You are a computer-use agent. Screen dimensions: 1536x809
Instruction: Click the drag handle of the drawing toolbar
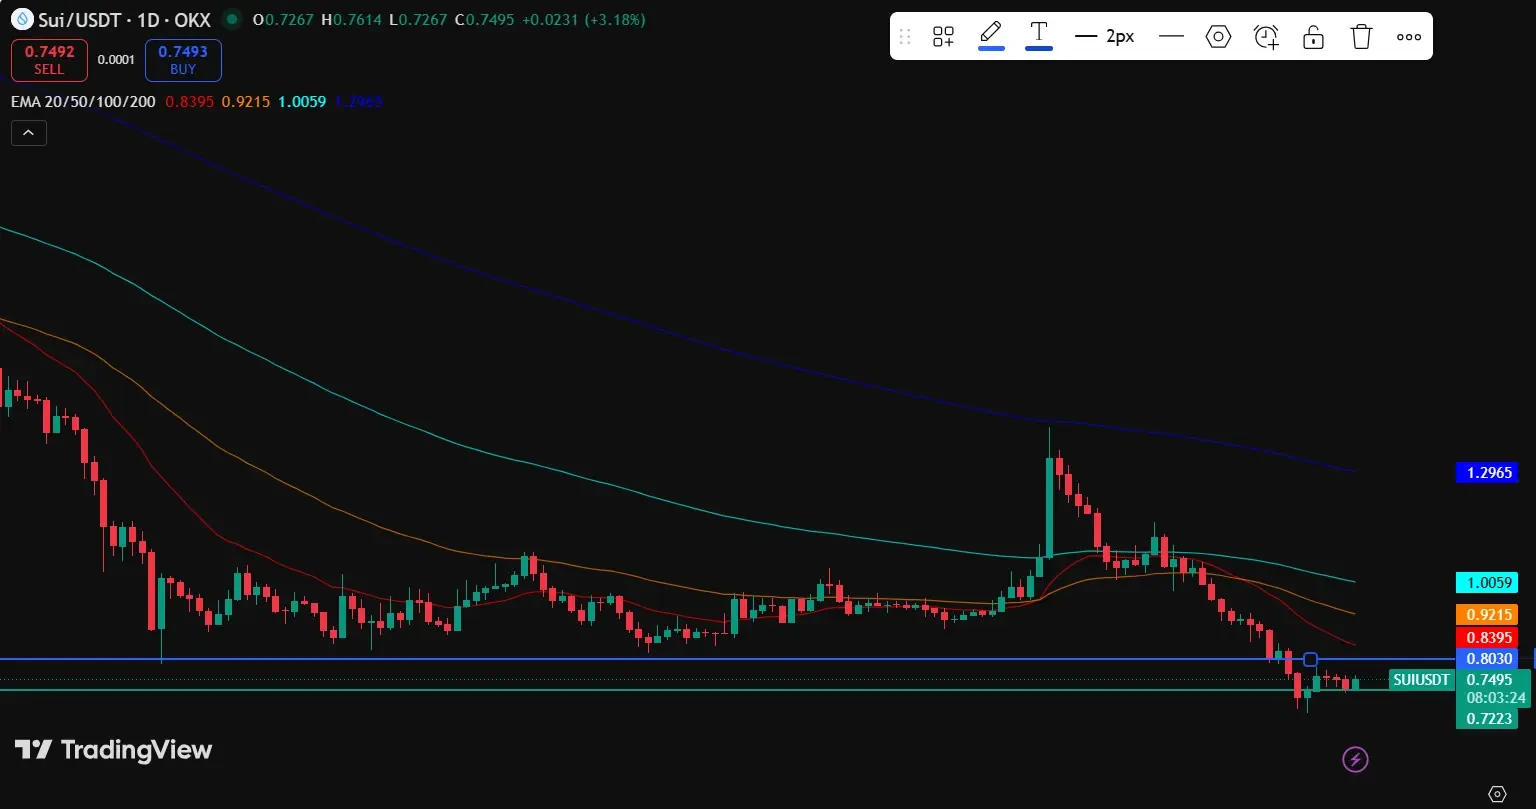(905, 37)
